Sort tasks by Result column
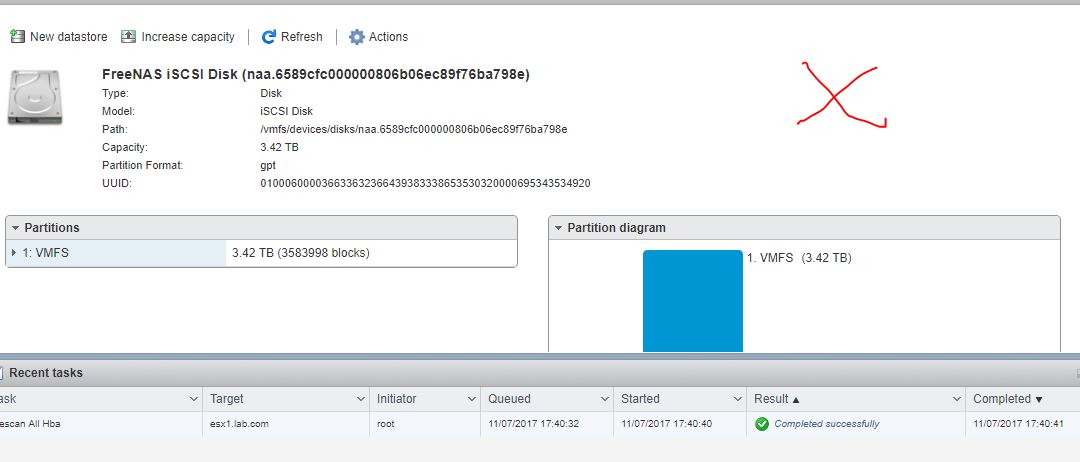Viewport: 1080px width, 462px height. point(777,399)
